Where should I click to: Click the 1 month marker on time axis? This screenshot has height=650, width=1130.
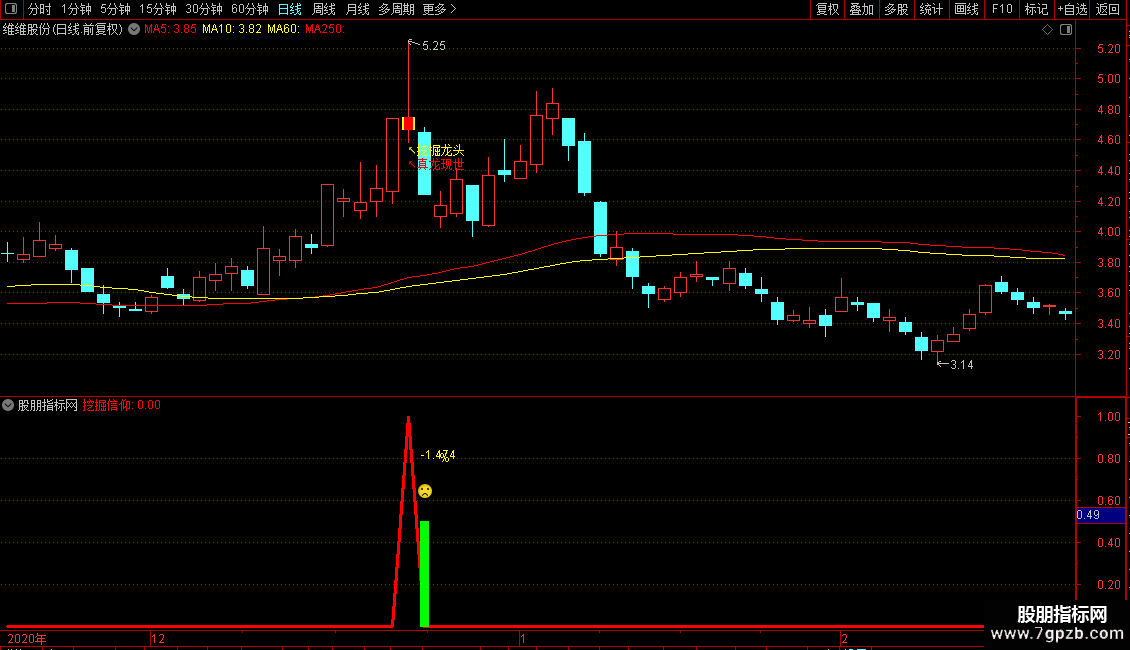point(522,638)
